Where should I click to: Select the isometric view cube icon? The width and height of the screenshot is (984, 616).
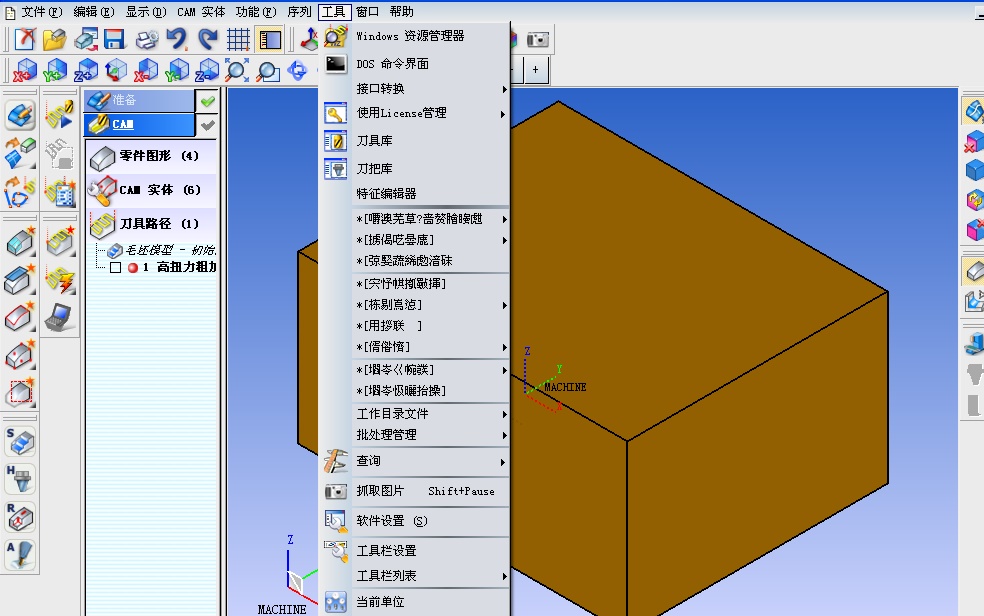(x=115, y=70)
